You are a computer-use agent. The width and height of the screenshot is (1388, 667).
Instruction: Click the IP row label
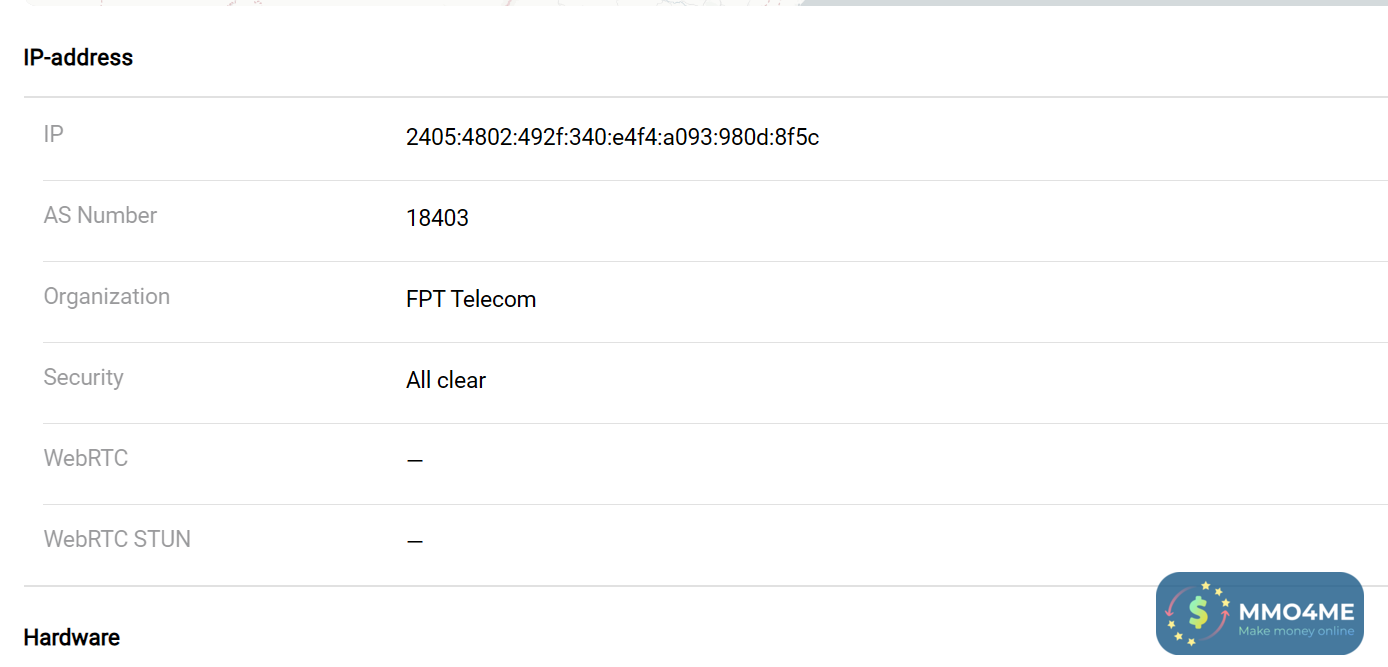(54, 134)
